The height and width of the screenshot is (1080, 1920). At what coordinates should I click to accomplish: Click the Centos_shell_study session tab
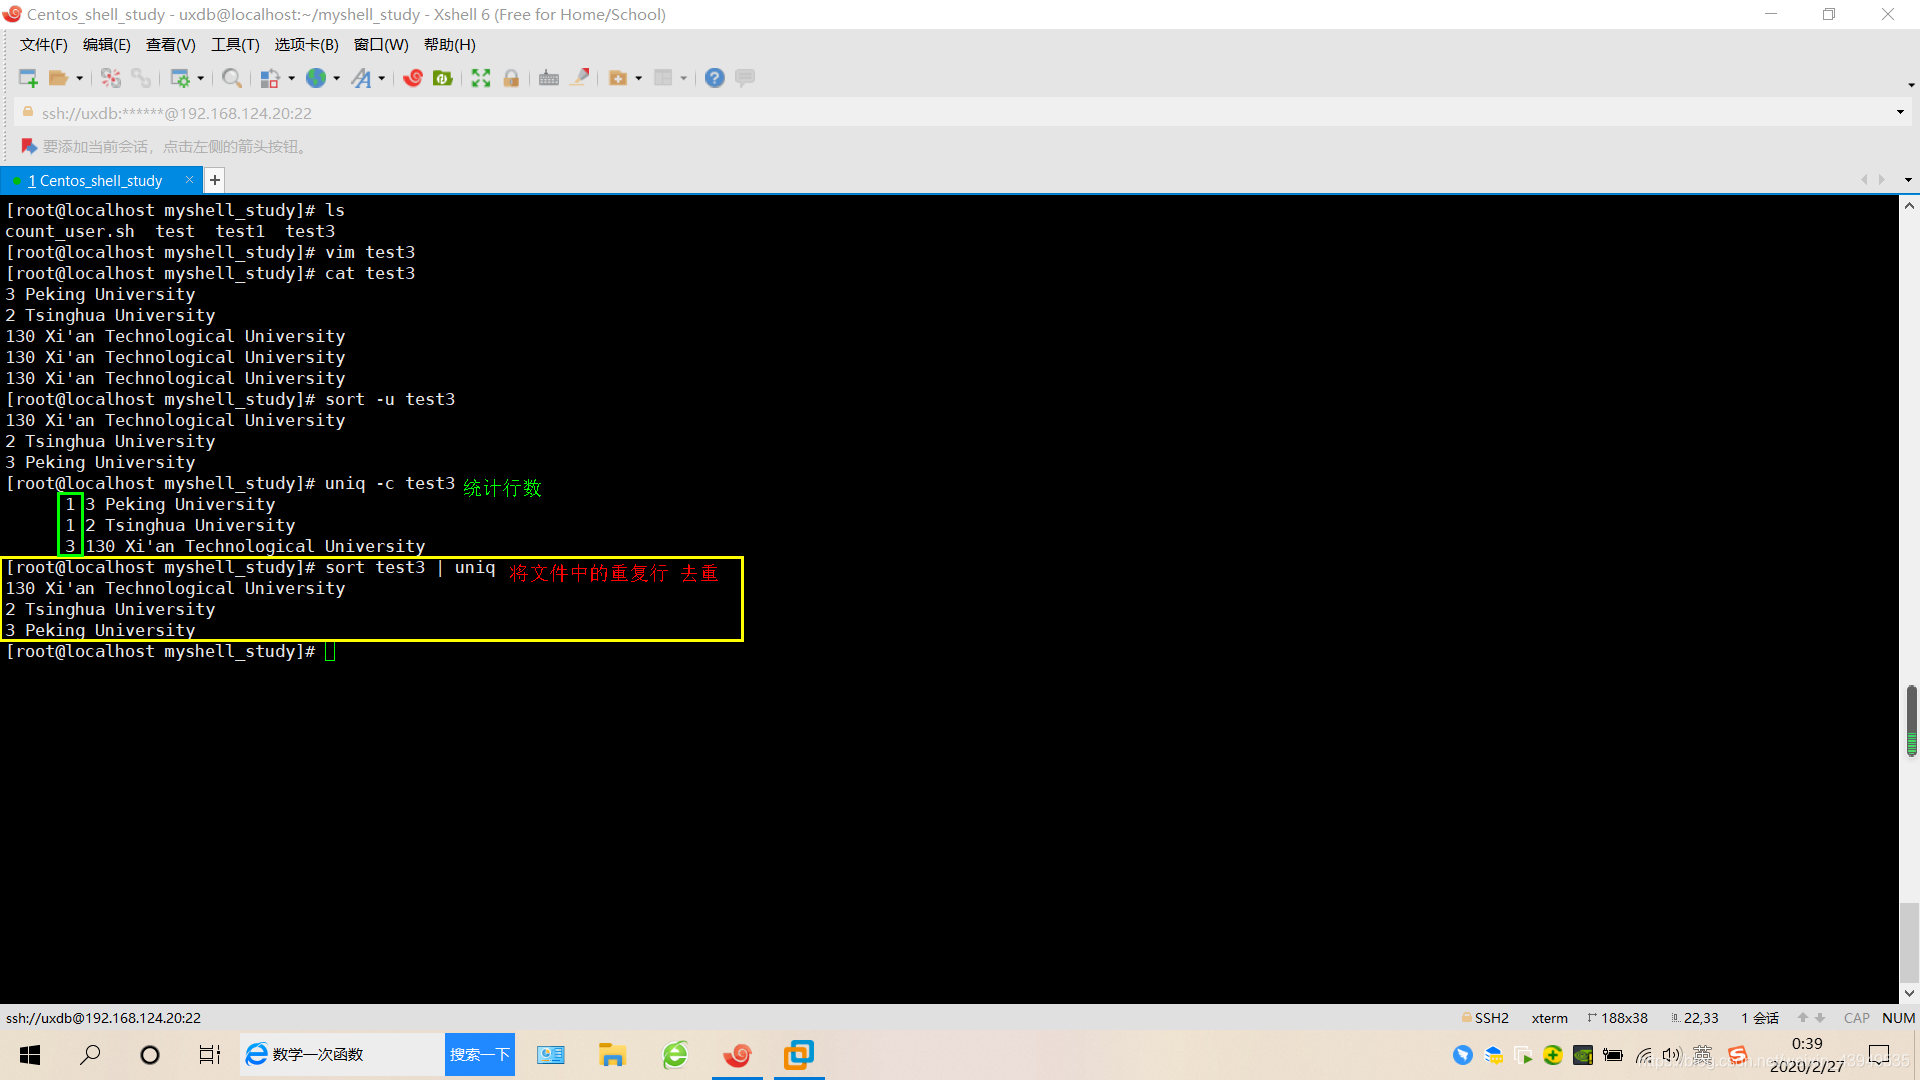pyautogui.click(x=99, y=179)
